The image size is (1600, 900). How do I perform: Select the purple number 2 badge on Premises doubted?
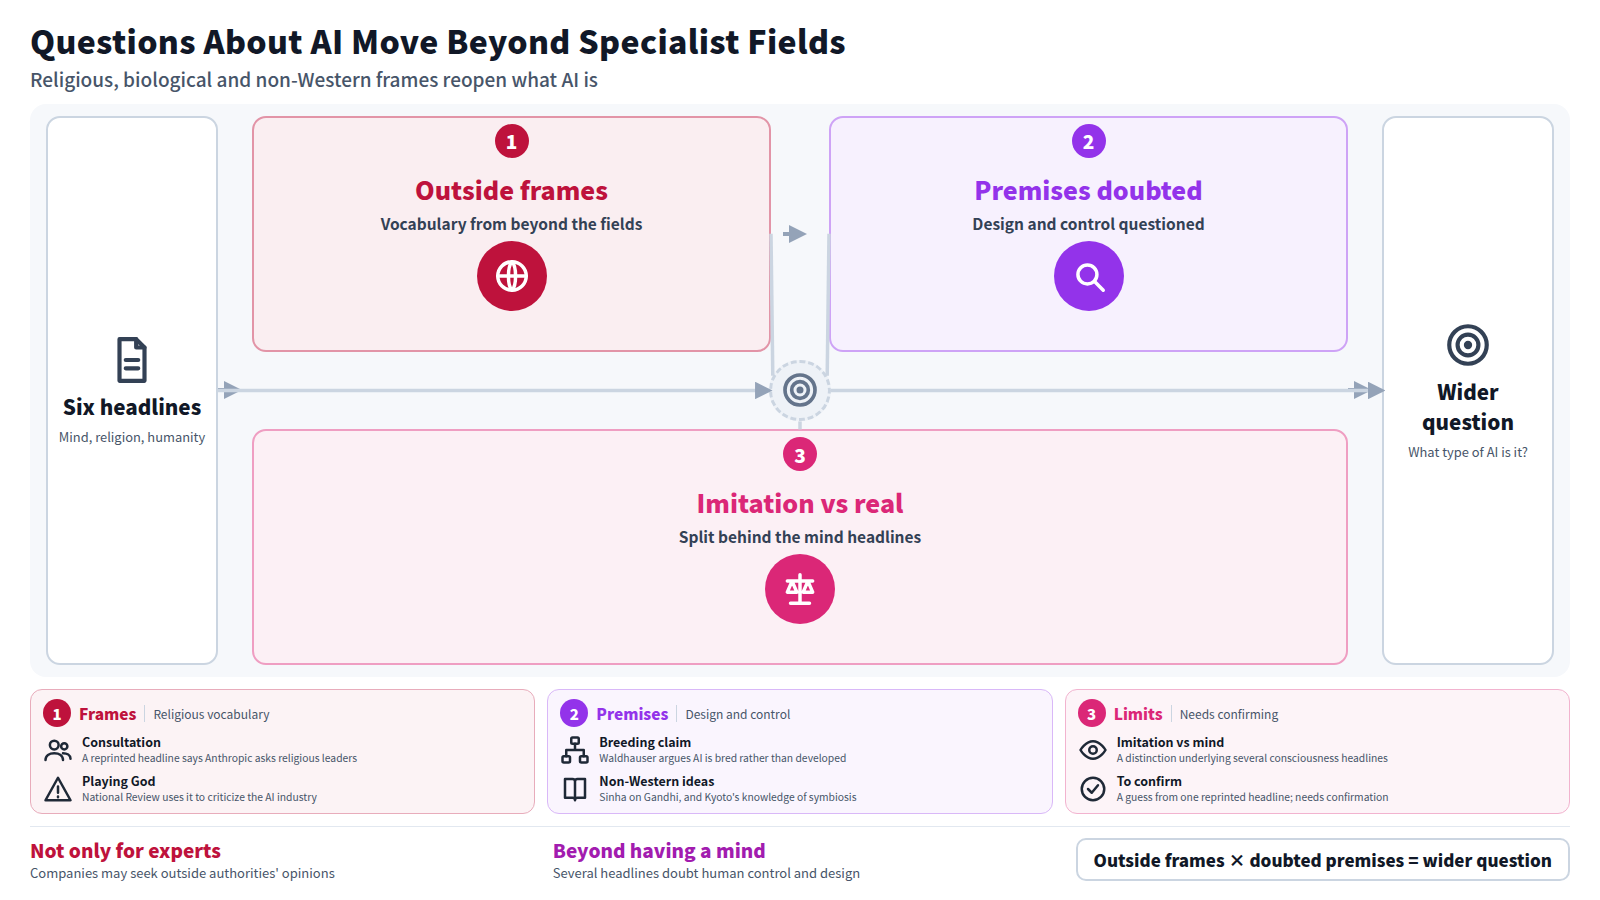point(1089,141)
